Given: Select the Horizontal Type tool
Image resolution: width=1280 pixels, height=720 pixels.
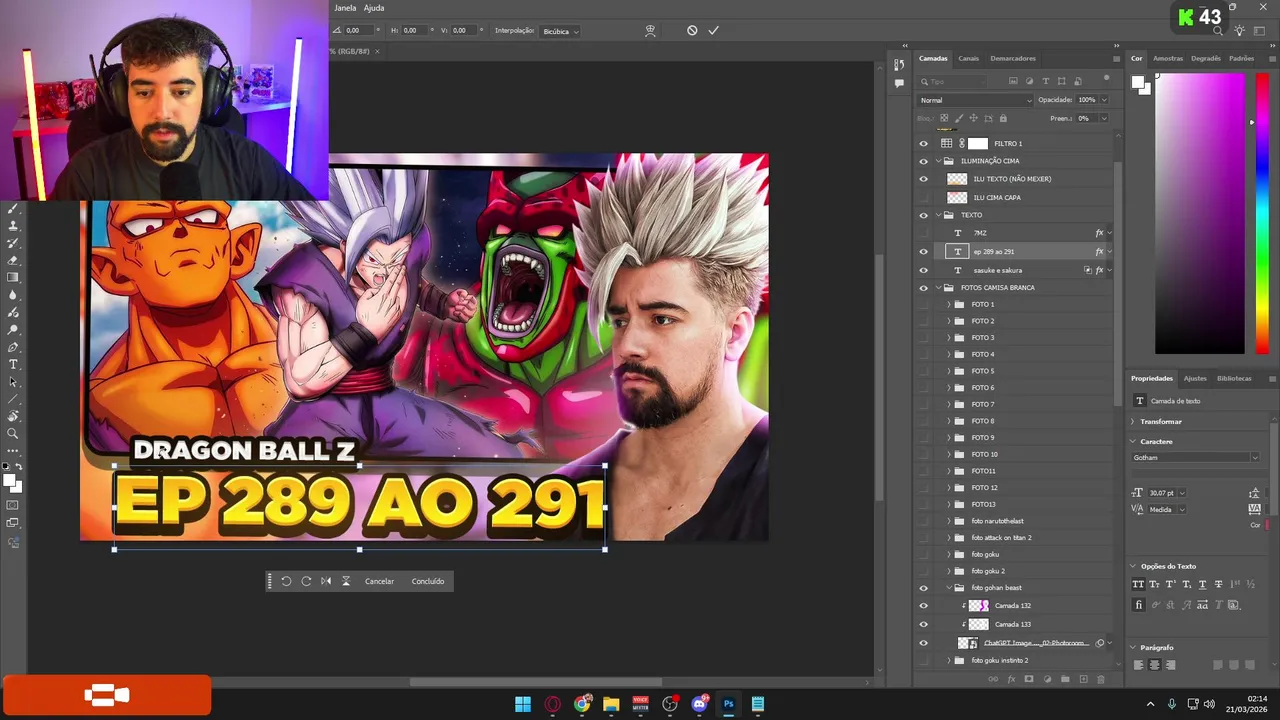Looking at the screenshot, I should pyautogui.click(x=13, y=364).
